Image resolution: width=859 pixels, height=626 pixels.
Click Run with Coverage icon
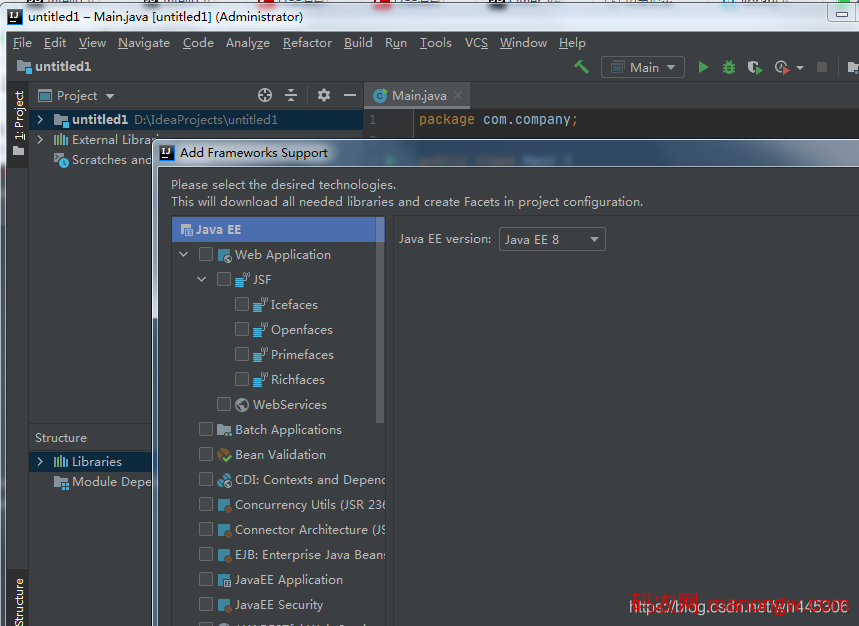pos(755,67)
